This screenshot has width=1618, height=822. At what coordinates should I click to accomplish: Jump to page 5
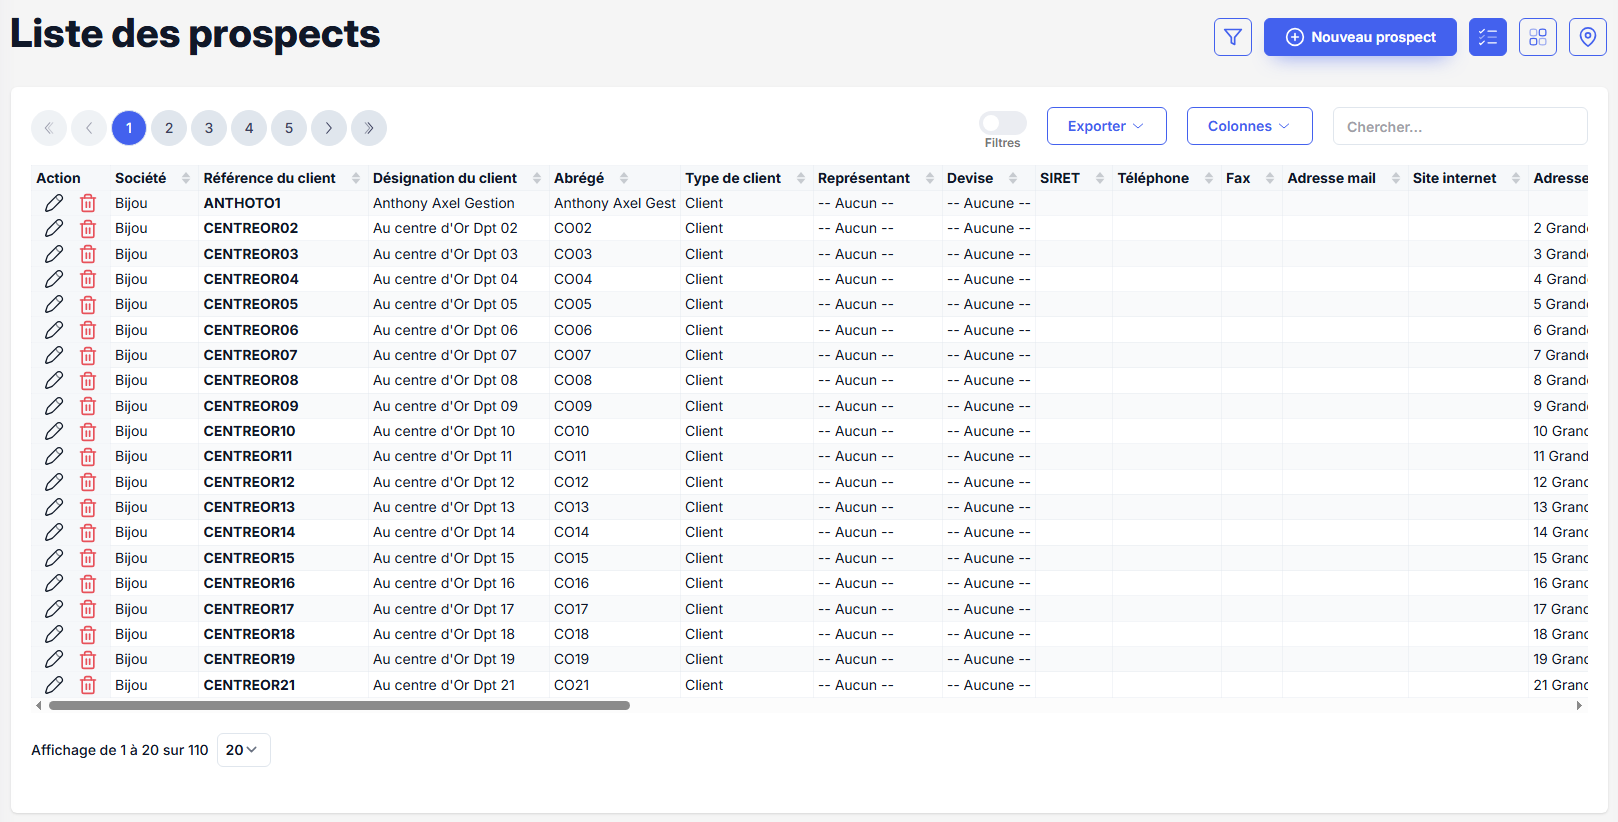289,128
